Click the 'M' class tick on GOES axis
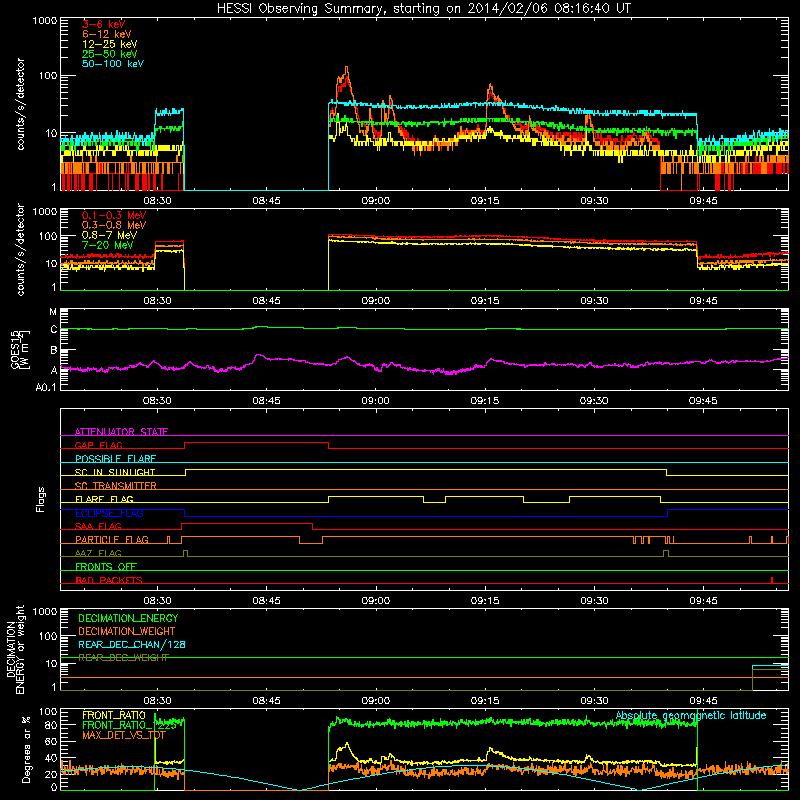800x800 pixels. click(x=53, y=312)
